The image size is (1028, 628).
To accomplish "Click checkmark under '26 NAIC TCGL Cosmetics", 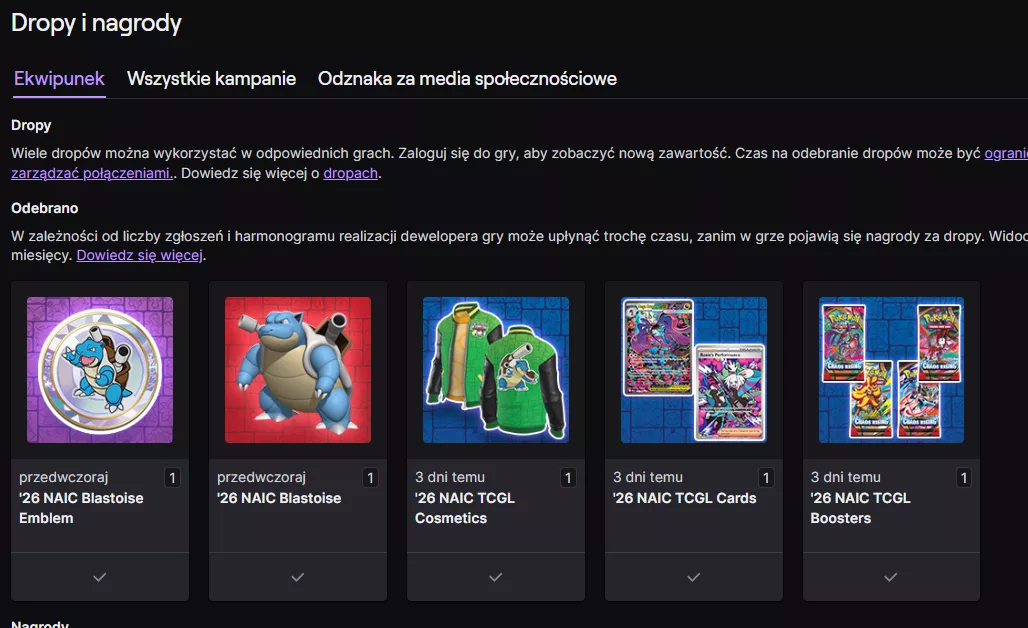I will (x=496, y=577).
